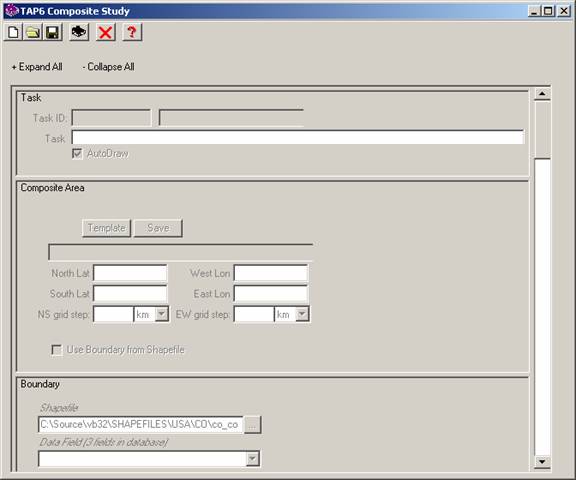Click the New document toolbar icon

coord(14,32)
